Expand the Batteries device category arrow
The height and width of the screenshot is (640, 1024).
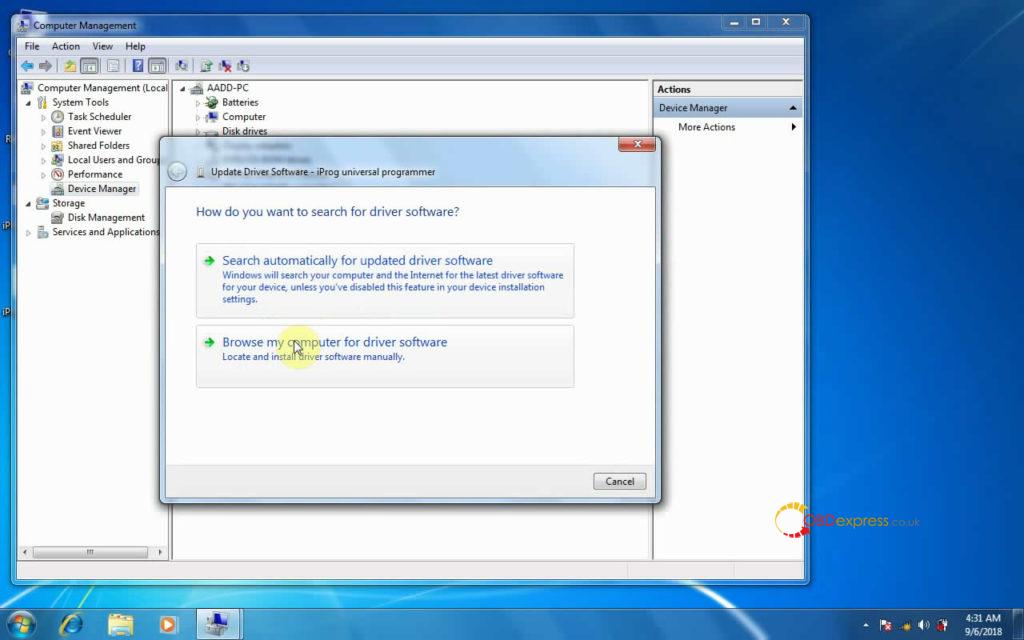198,103
